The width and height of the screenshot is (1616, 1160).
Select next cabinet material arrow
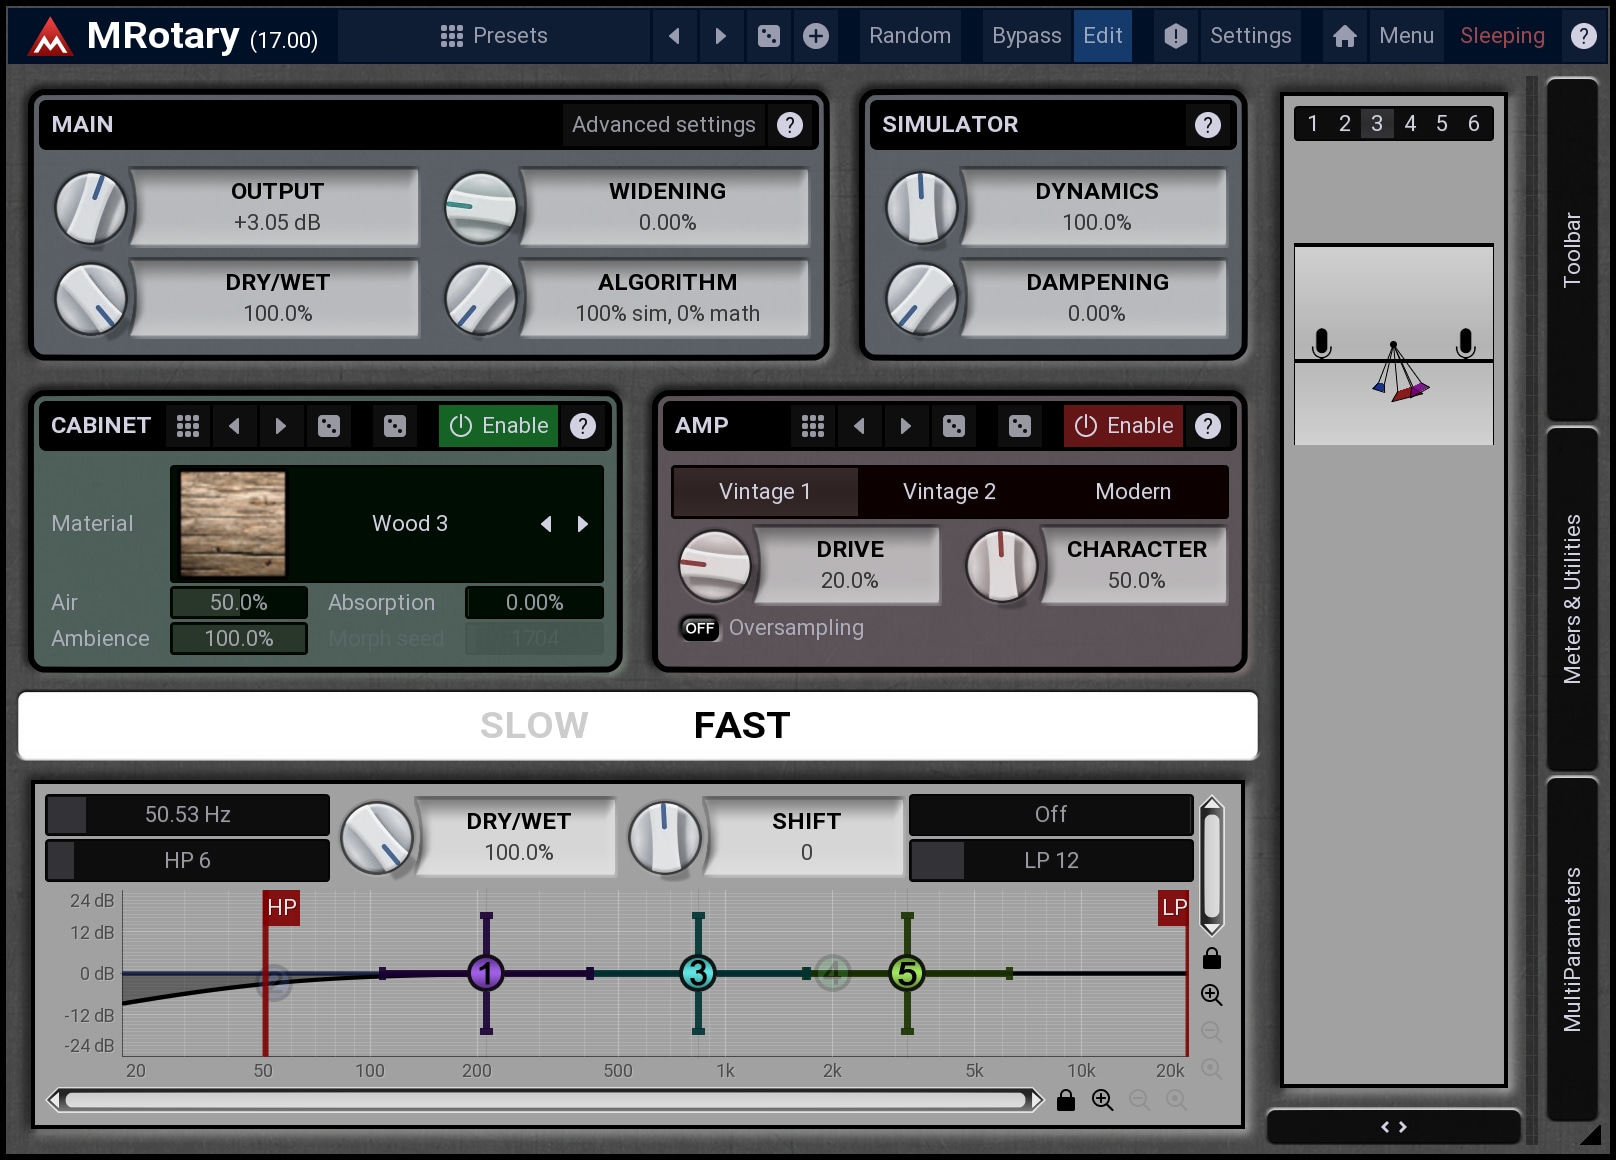click(x=583, y=524)
